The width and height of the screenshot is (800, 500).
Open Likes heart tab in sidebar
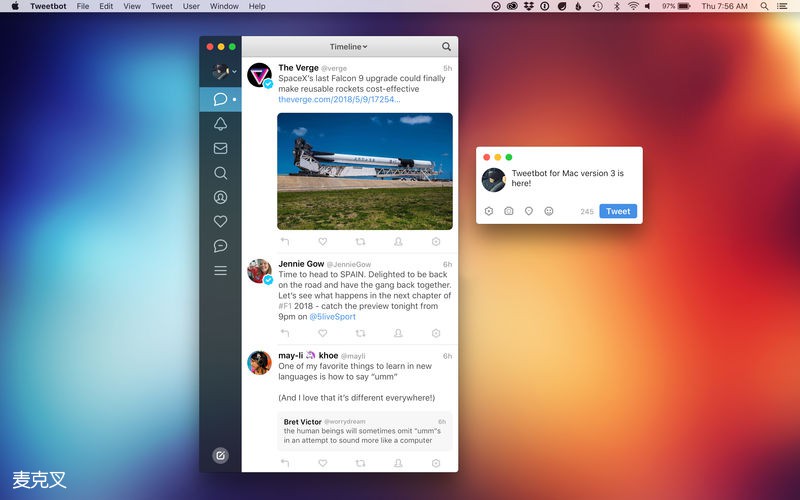tap(220, 221)
